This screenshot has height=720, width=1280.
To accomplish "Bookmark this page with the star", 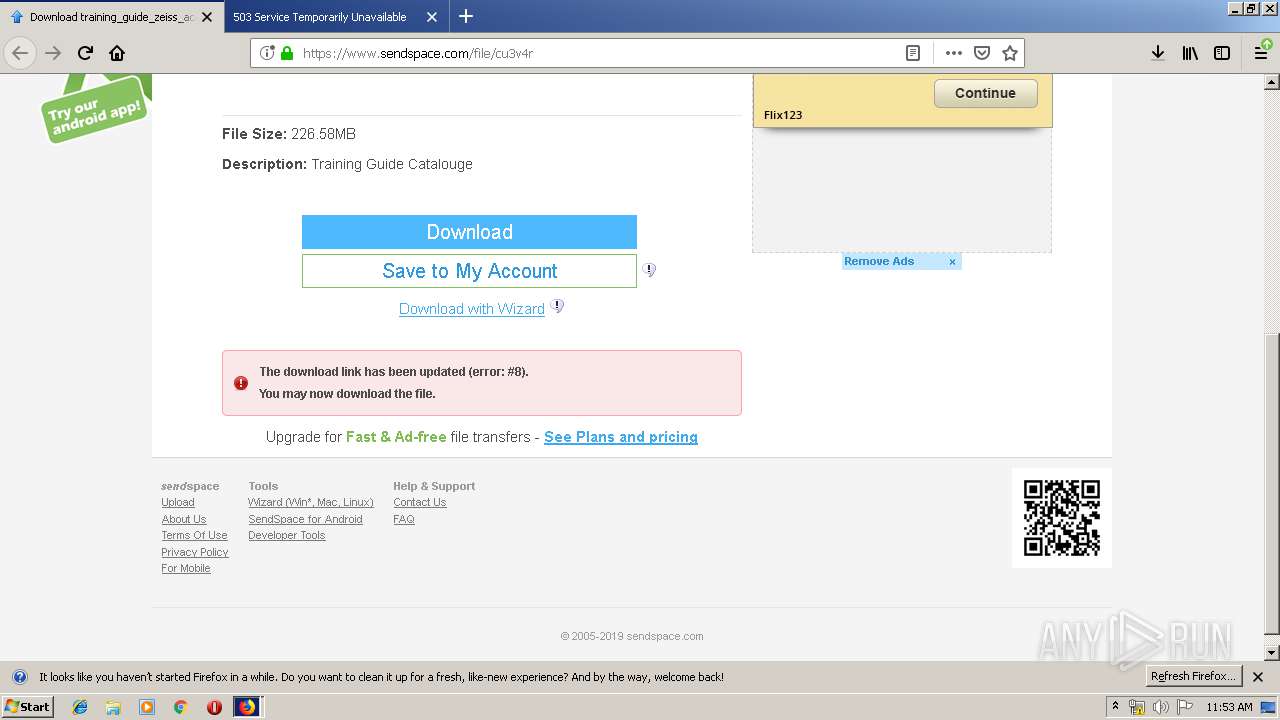I will [x=1010, y=53].
